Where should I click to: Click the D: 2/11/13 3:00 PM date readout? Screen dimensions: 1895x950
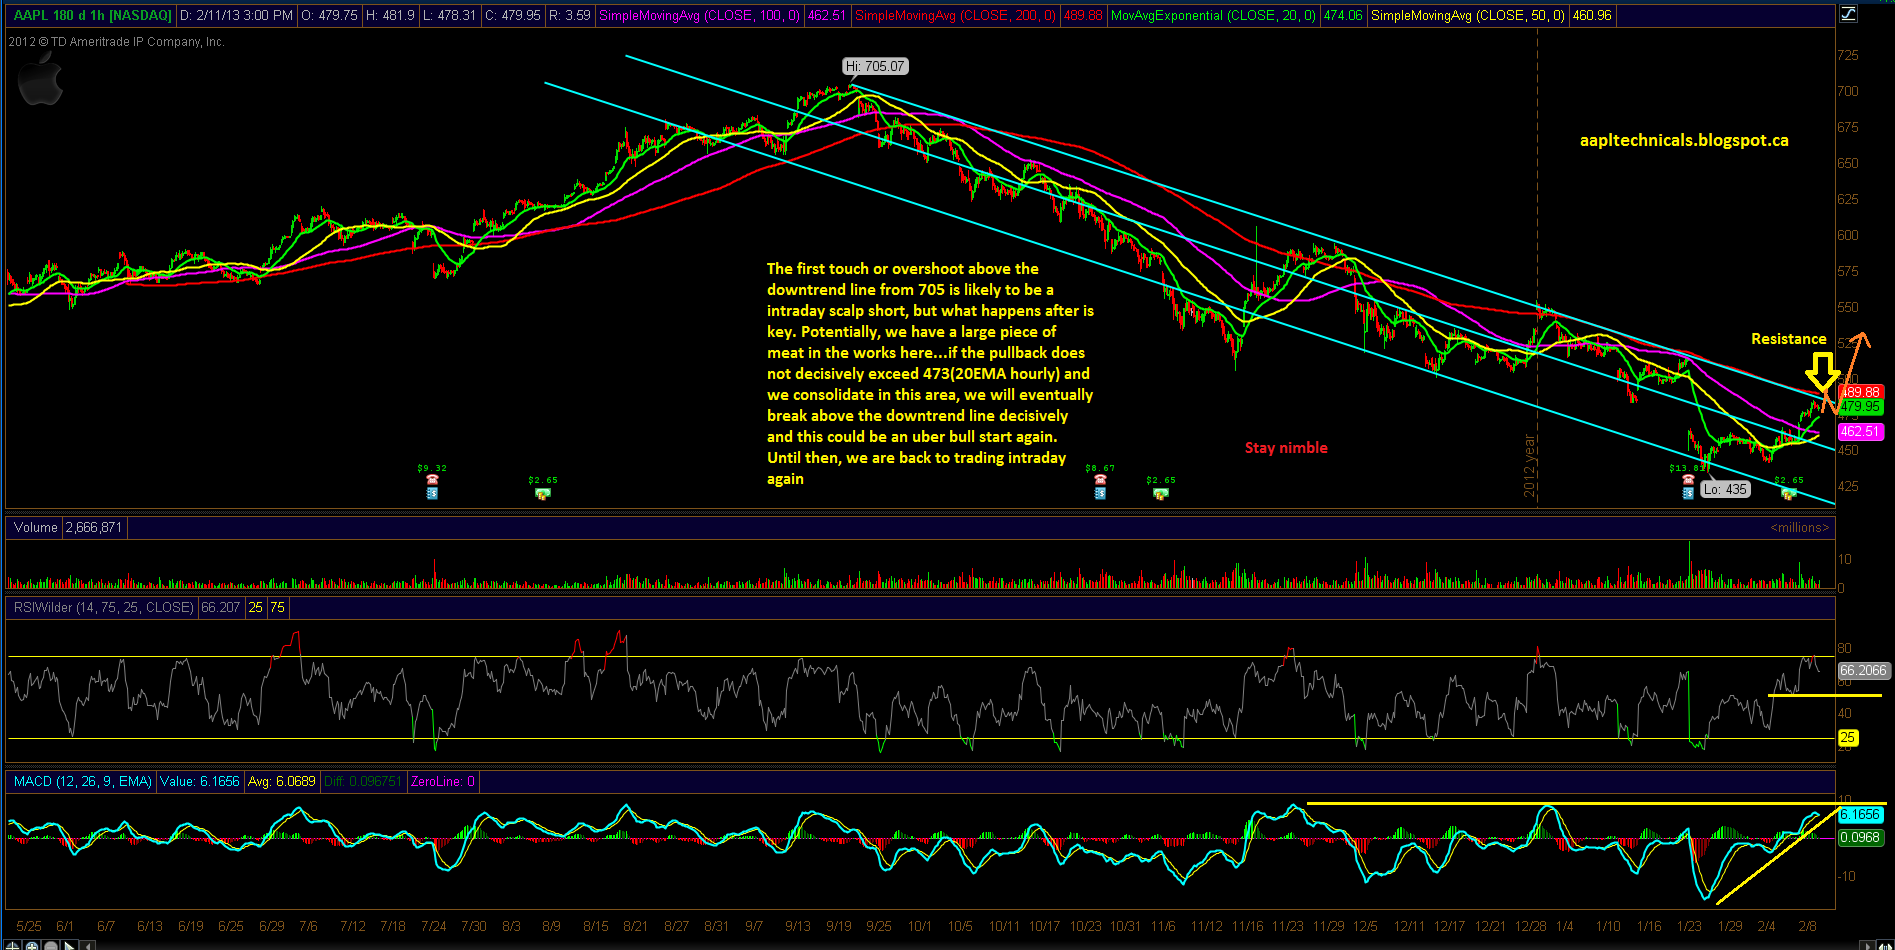click(237, 15)
